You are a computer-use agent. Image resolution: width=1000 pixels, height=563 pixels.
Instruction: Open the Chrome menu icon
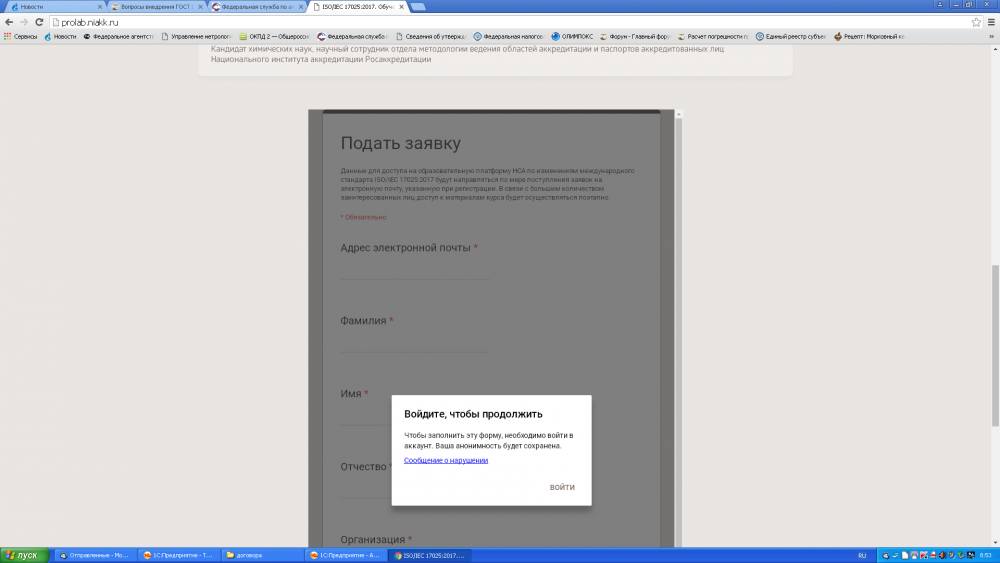990,22
